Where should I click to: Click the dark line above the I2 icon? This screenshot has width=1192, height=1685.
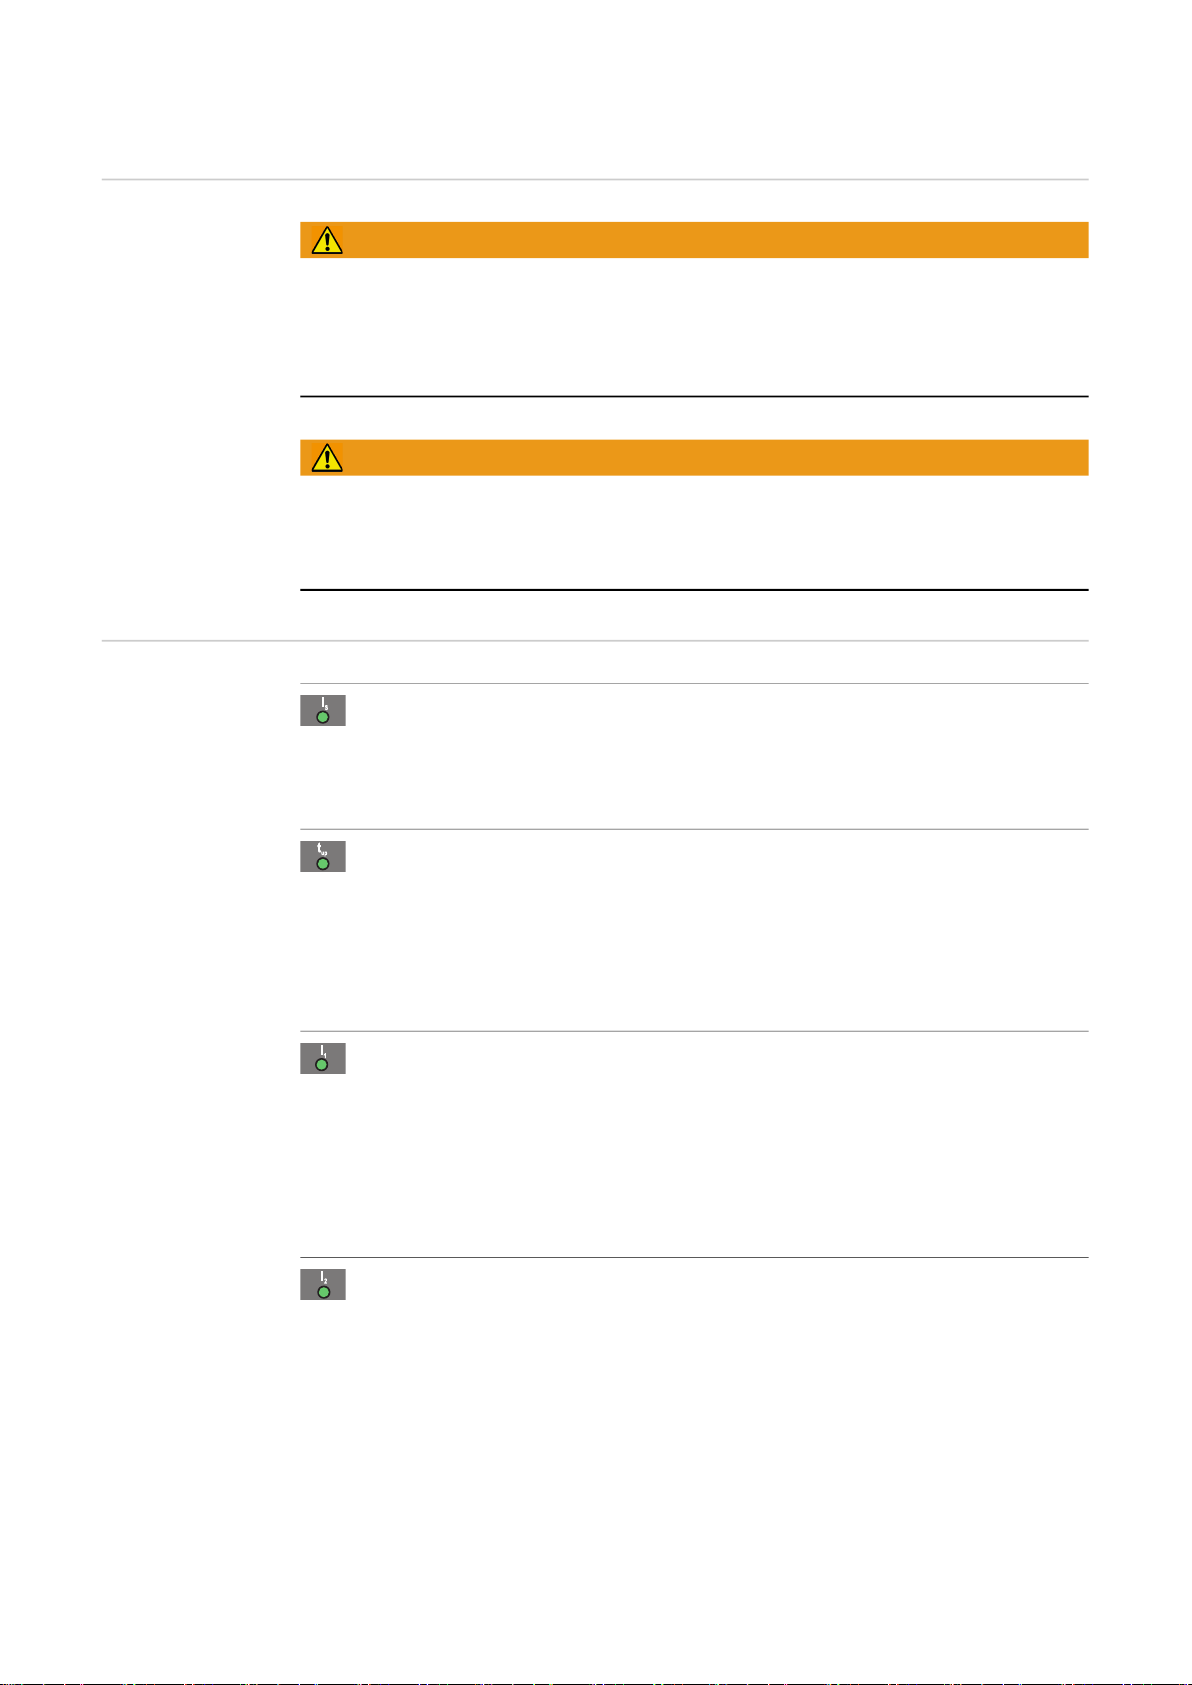coord(694,1257)
